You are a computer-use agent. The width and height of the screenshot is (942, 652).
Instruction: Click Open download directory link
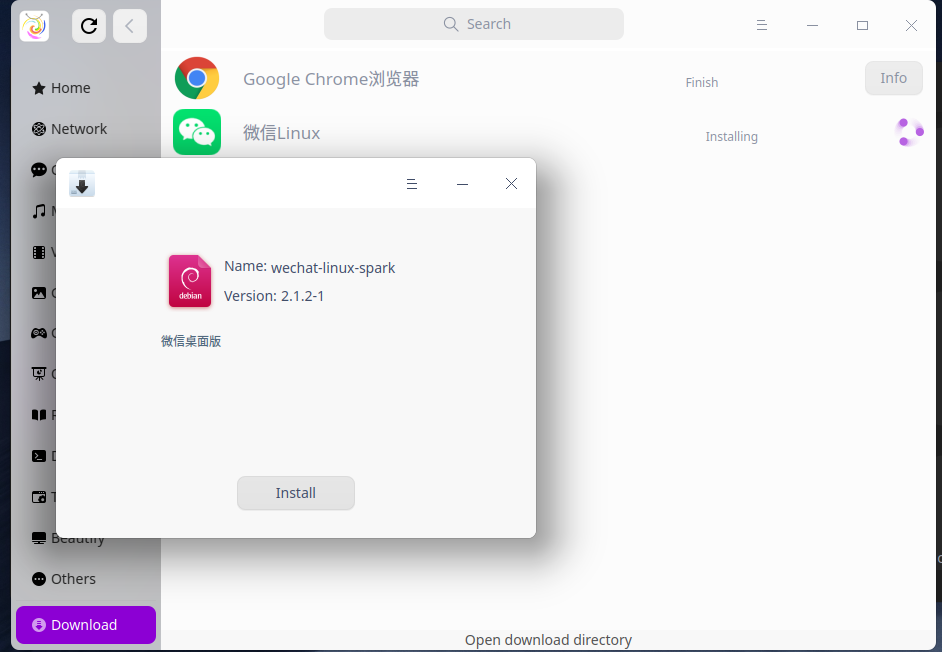tap(548, 640)
